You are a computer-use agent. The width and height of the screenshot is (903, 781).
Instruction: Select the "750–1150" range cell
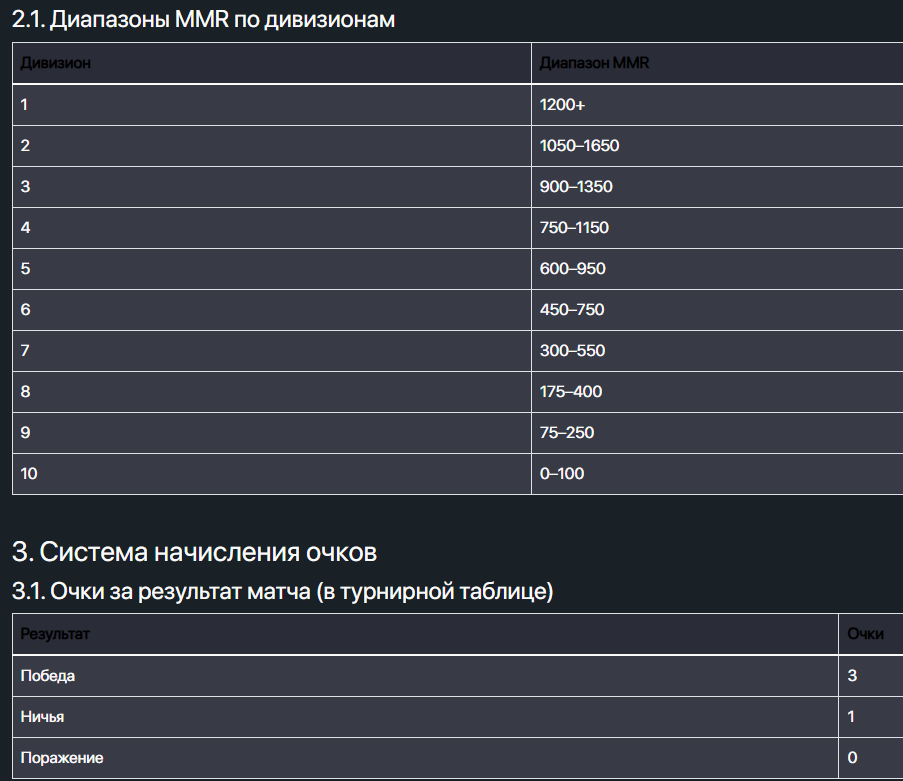(x=574, y=228)
